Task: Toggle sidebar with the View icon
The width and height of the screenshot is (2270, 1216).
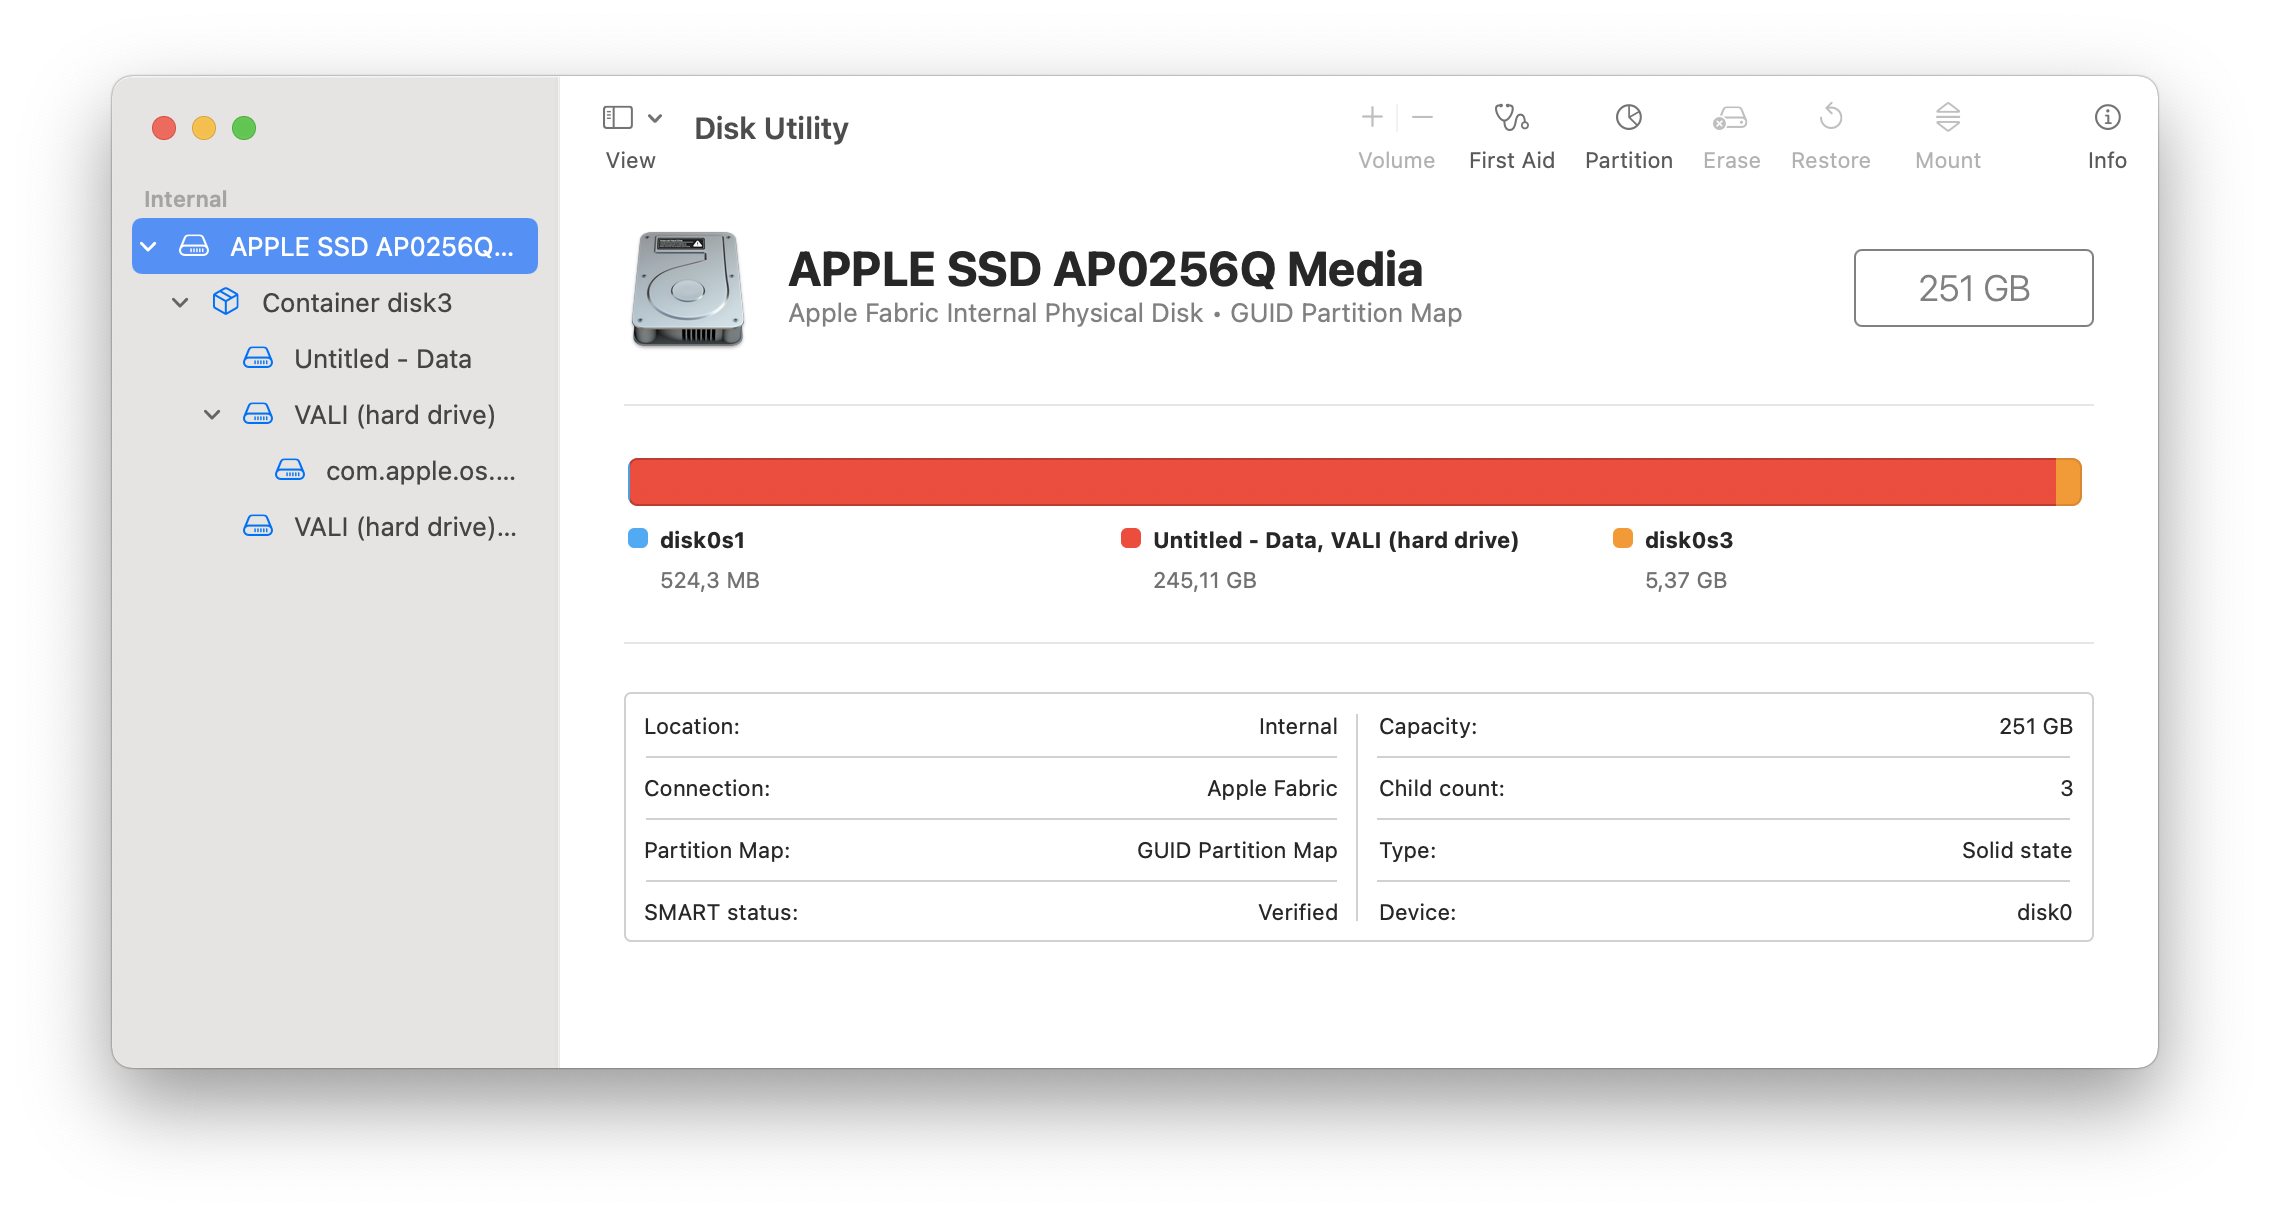Action: pos(617,118)
